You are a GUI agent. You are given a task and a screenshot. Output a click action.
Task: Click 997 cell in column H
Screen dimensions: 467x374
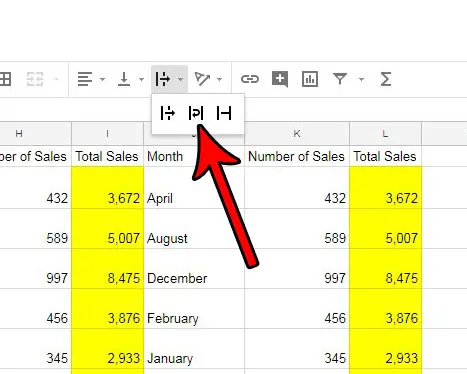click(36, 269)
